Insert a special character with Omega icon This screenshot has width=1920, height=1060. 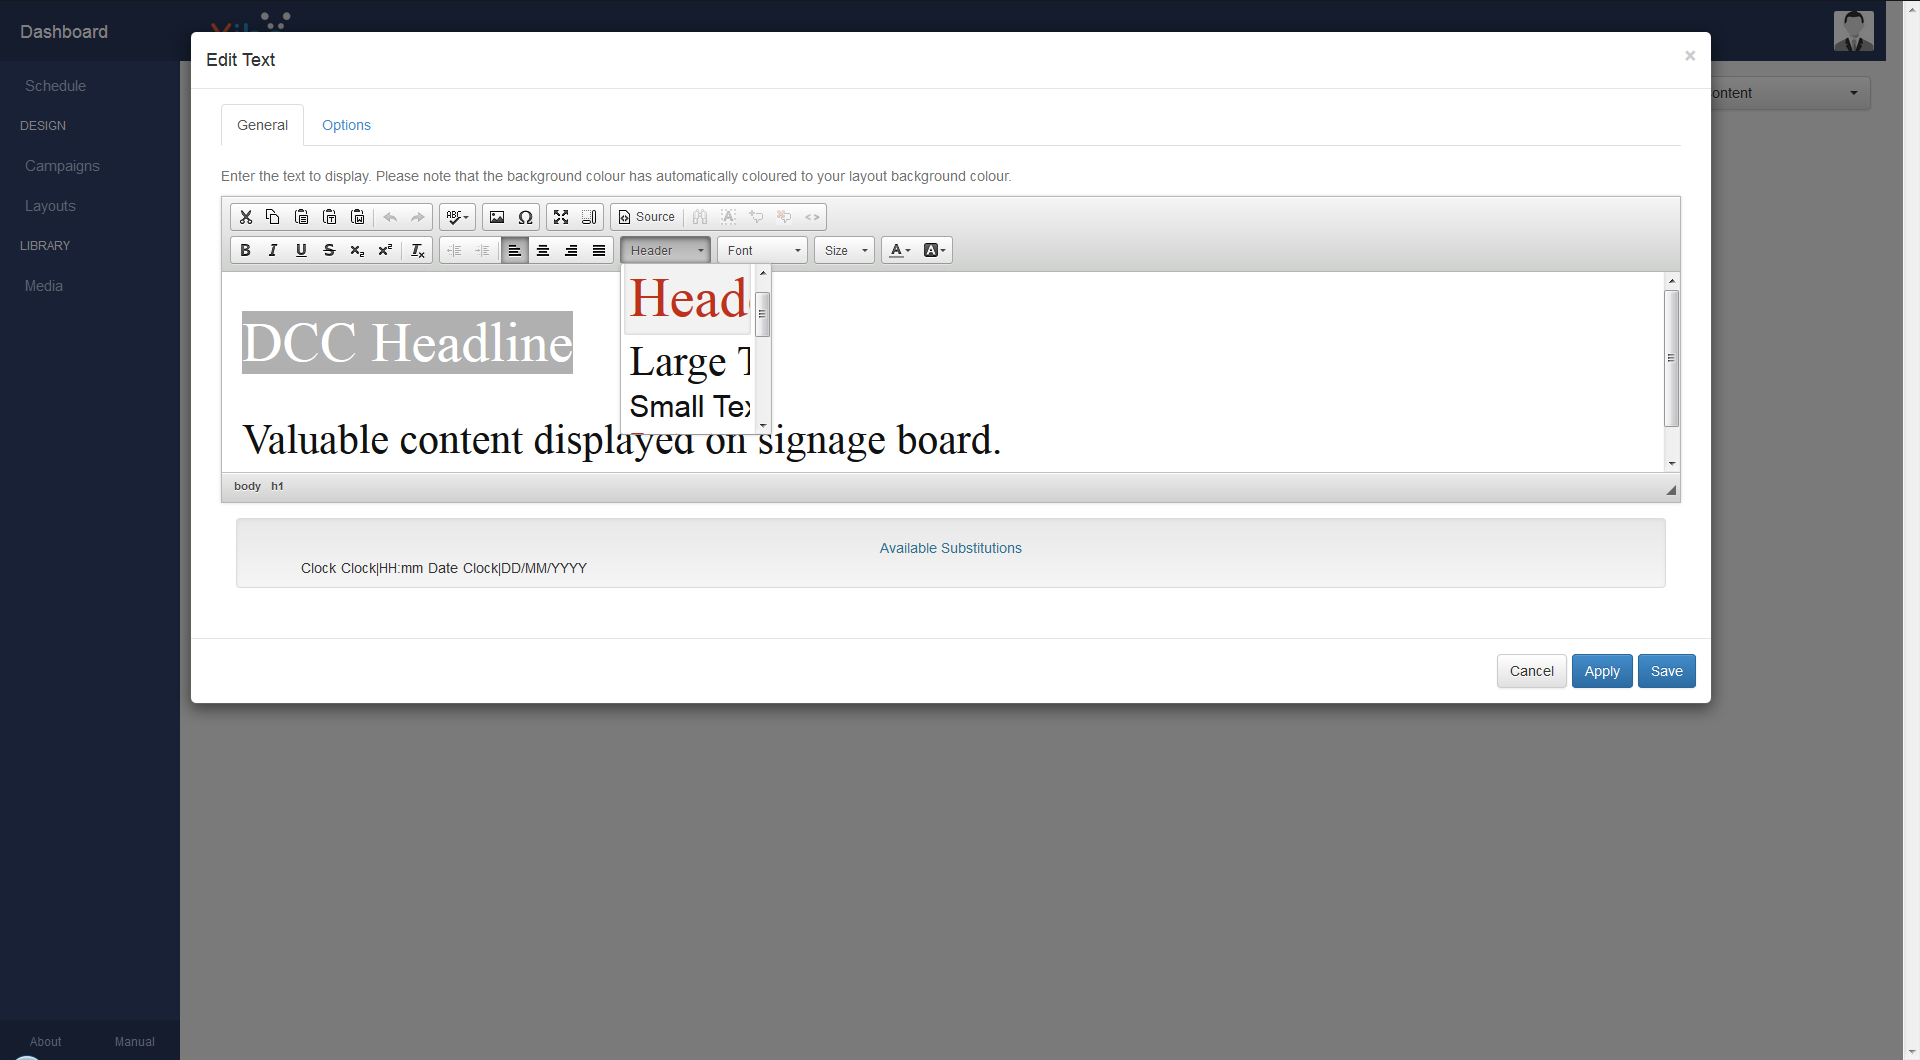coord(525,217)
